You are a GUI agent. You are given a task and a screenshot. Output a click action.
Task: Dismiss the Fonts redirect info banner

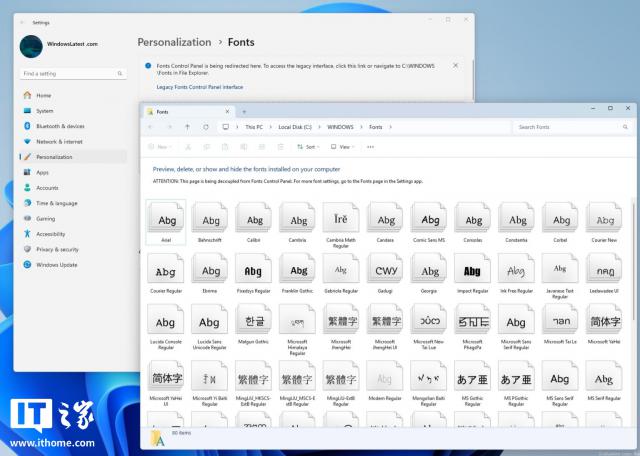click(x=456, y=65)
